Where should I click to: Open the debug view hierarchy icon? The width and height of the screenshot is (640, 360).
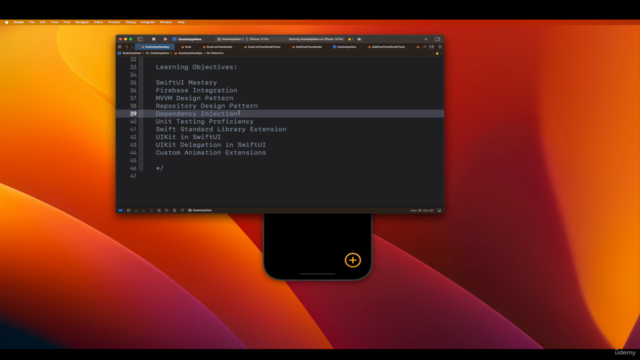pyautogui.click(x=159, y=210)
